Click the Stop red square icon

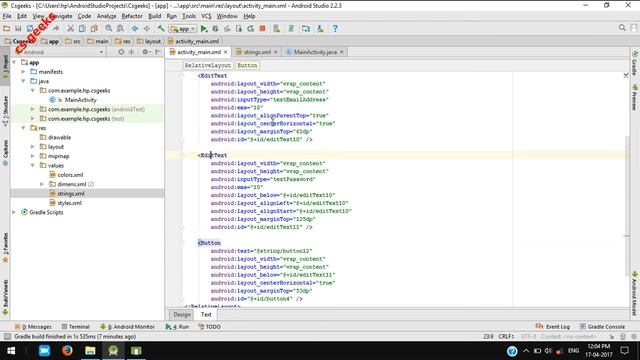point(262,29)
